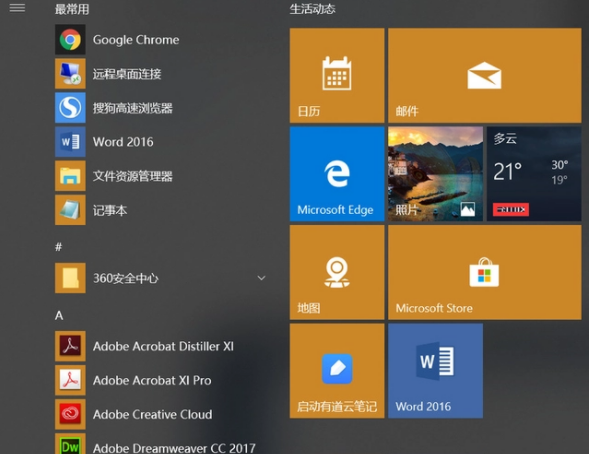591x454 pixels.
Task: Click the red weather alert badge
Action: [511, 209]
